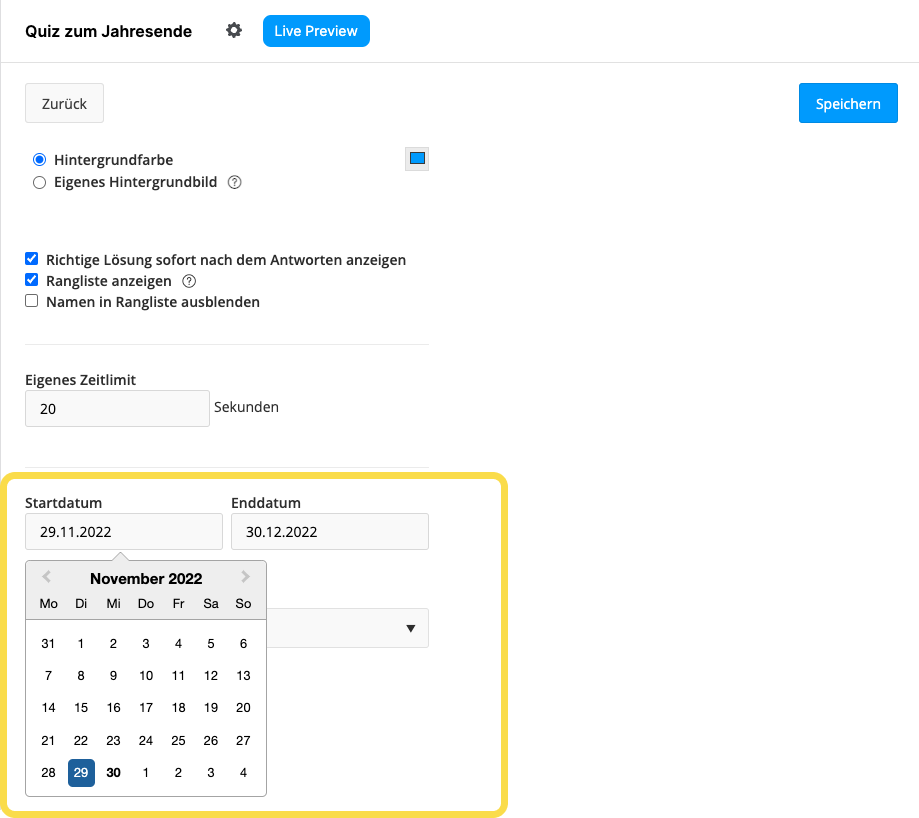
Task: Open the dropdown behind the calendar
Action: point(348,628)
